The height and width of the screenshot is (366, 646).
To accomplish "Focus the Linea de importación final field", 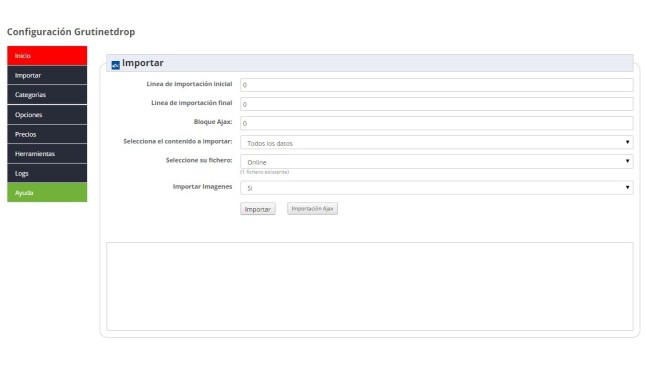I will pyautogui.click(x=437, y=104).
